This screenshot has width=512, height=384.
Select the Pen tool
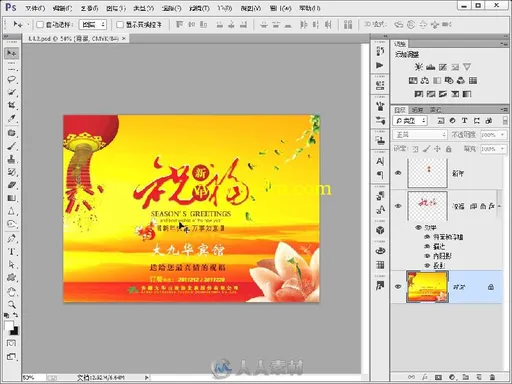[12, 239]
